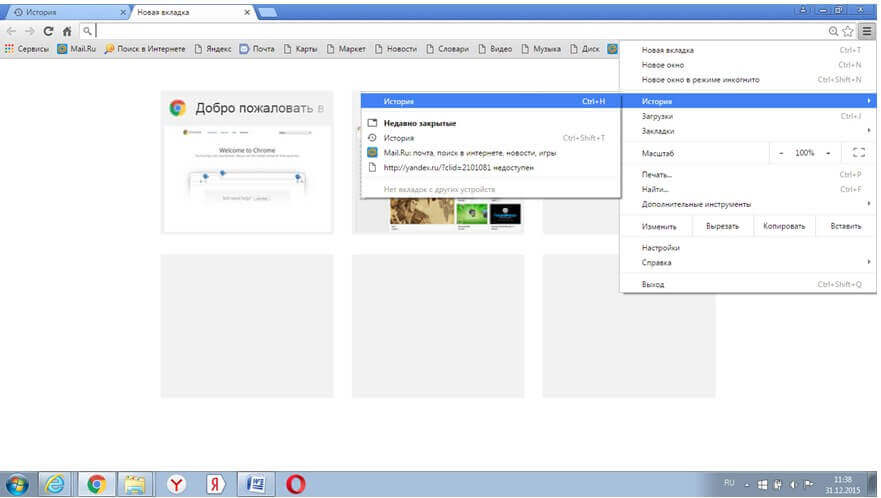
Task: Toggle fullscreen mode icon in Масштаб row
Action: 858,153
